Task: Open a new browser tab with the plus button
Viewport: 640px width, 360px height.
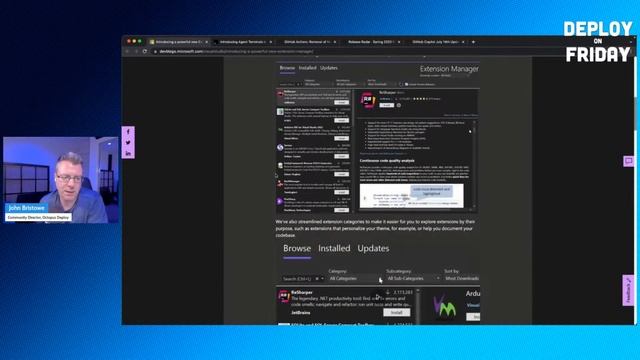Action: point(473,42)
